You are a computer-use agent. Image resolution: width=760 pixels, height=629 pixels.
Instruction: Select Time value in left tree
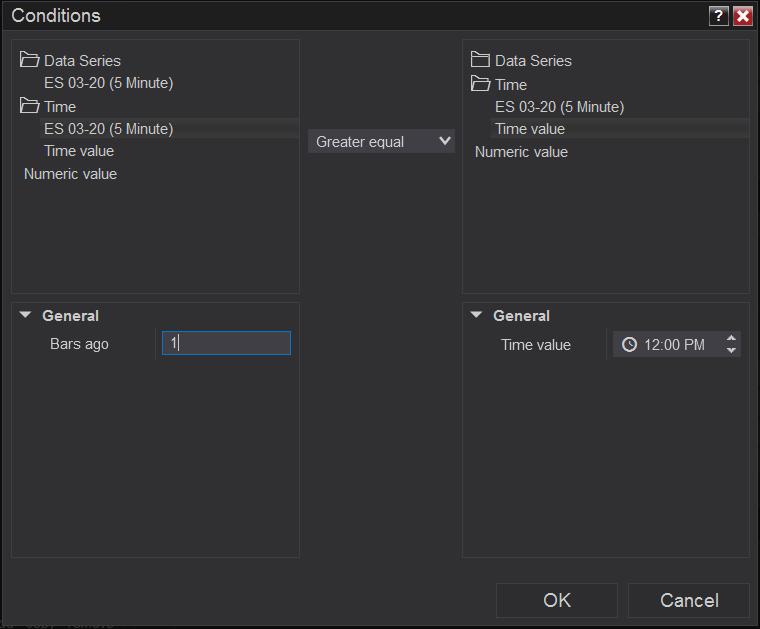79,151
